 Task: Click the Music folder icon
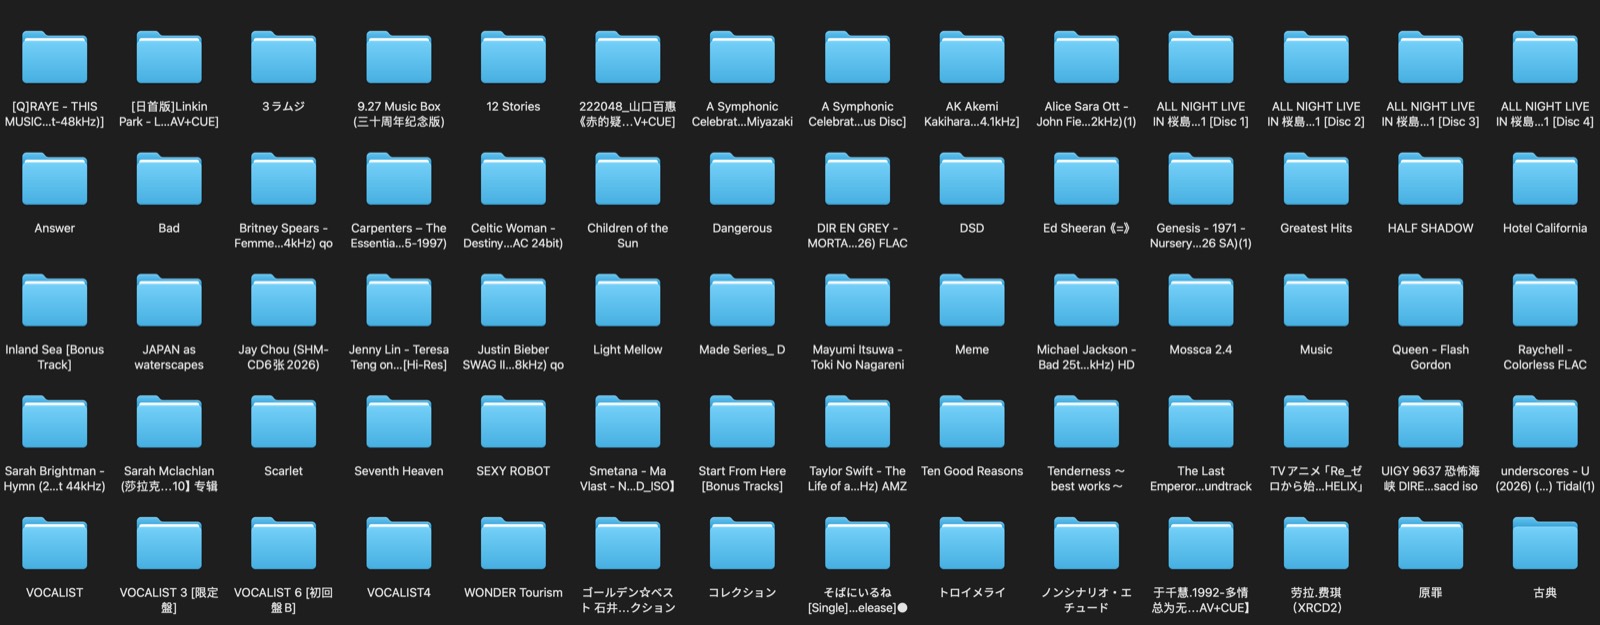[1316, 300]
